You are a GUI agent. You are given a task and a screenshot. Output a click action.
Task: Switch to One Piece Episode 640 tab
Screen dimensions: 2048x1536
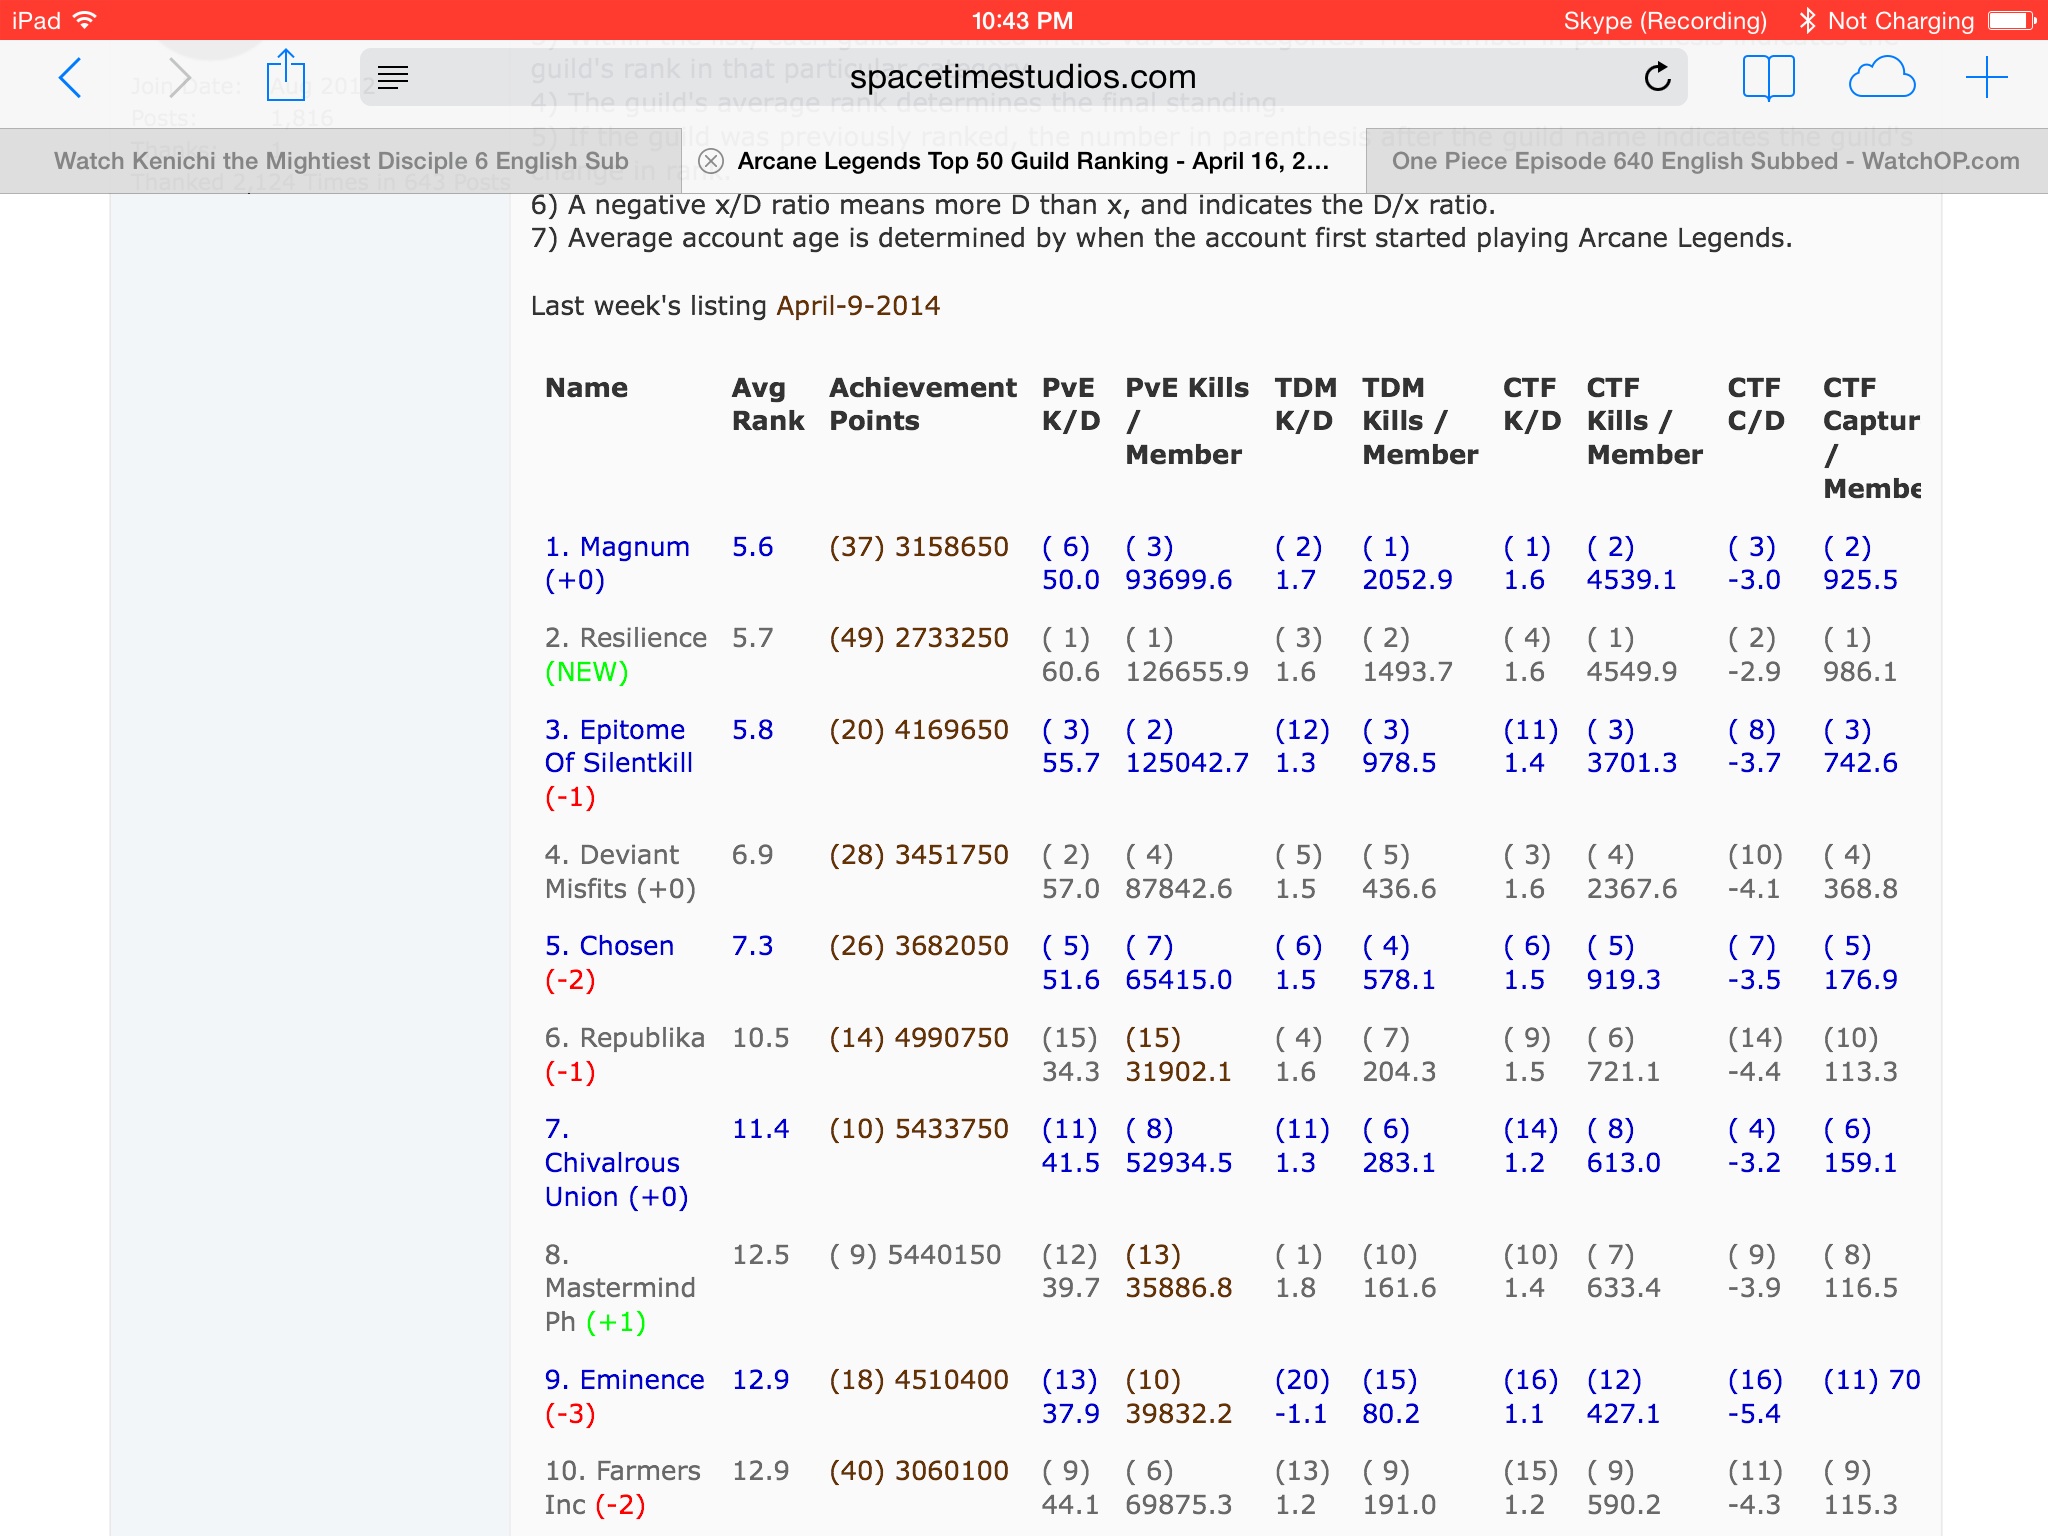1706,161
